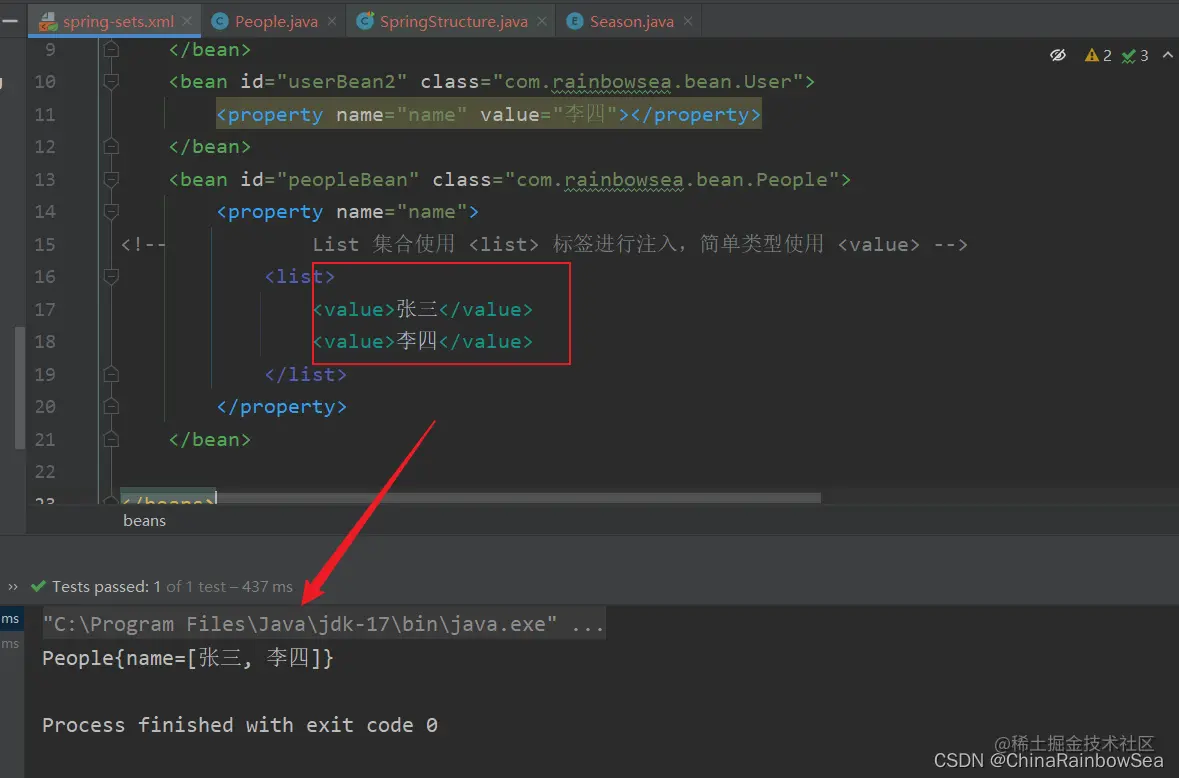
Task: Collapse the peopleBean bean at line 13
Action: point(111,179)
